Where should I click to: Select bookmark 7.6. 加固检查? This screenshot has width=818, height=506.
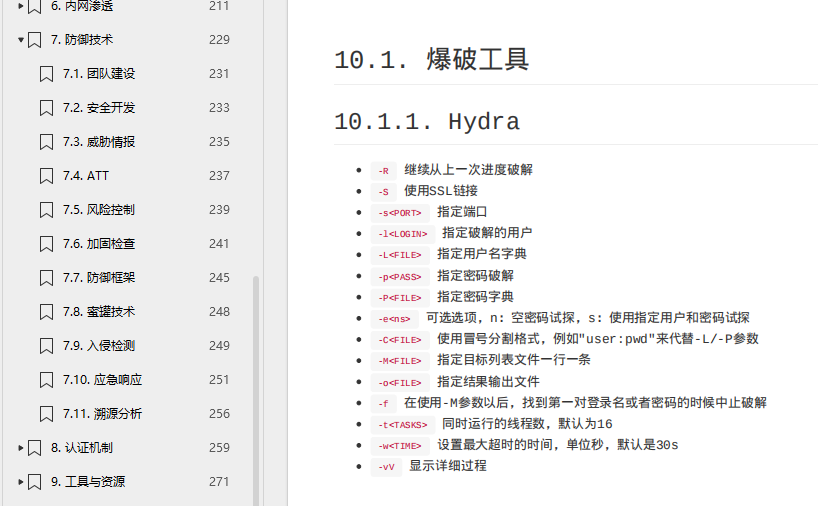99,244
